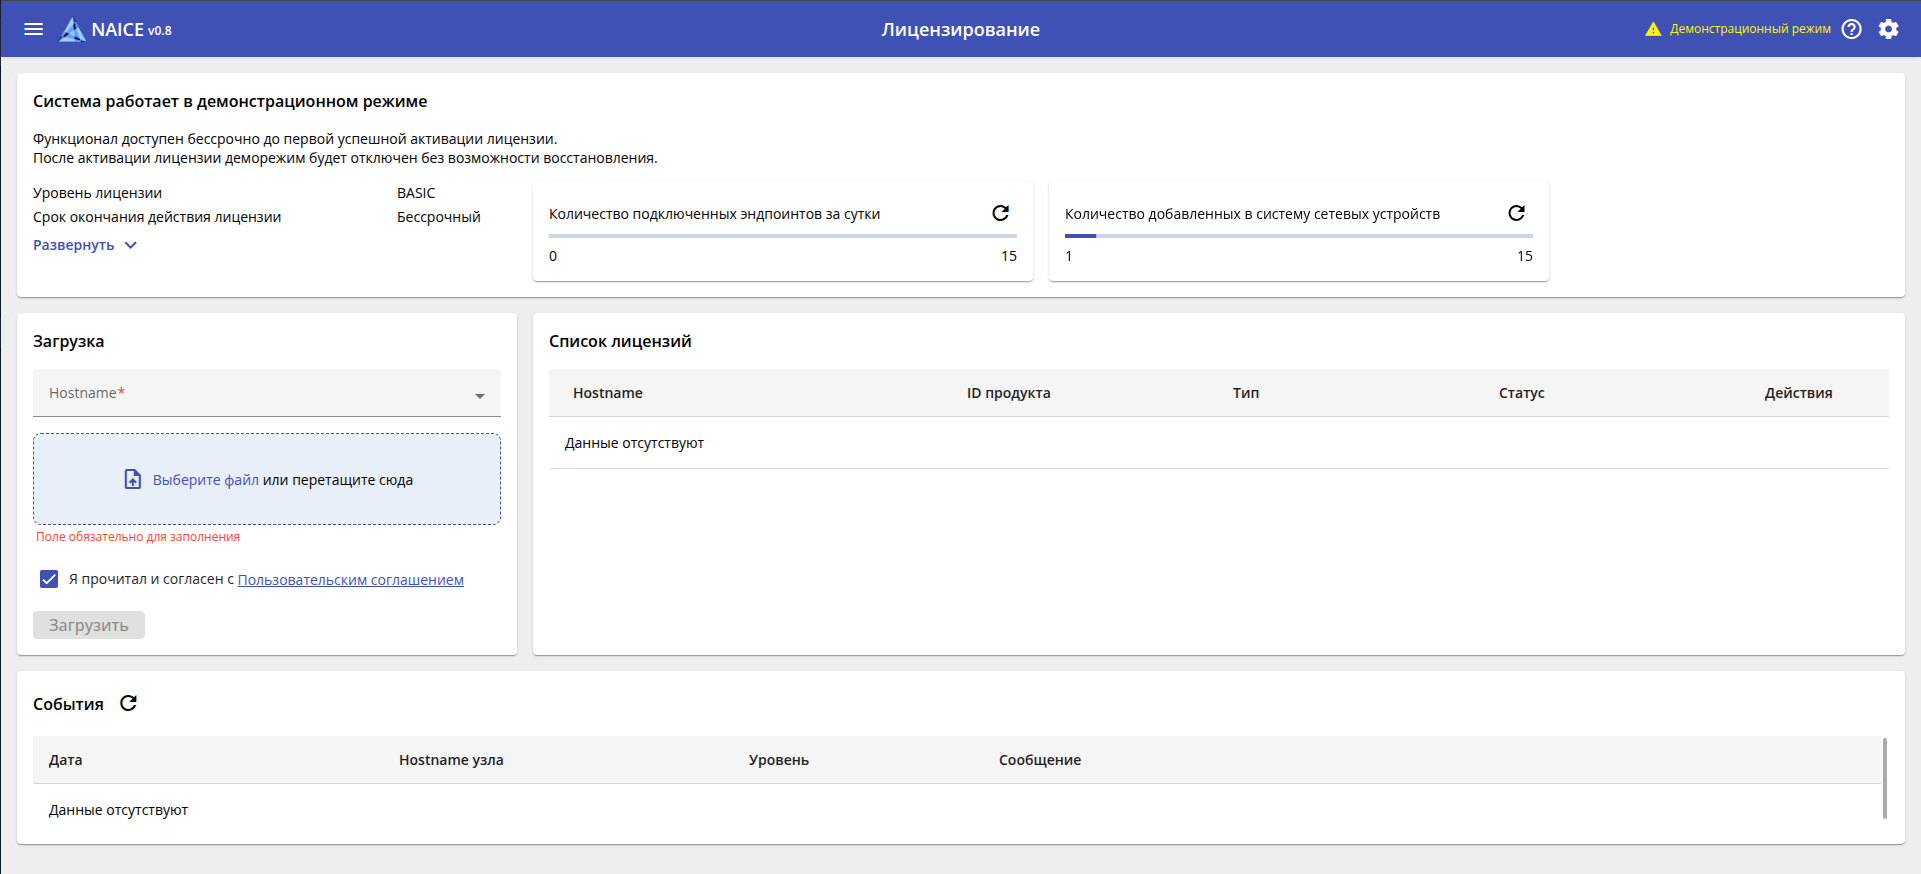Refresh connected endpoints per day counter

click(1000, 213)
